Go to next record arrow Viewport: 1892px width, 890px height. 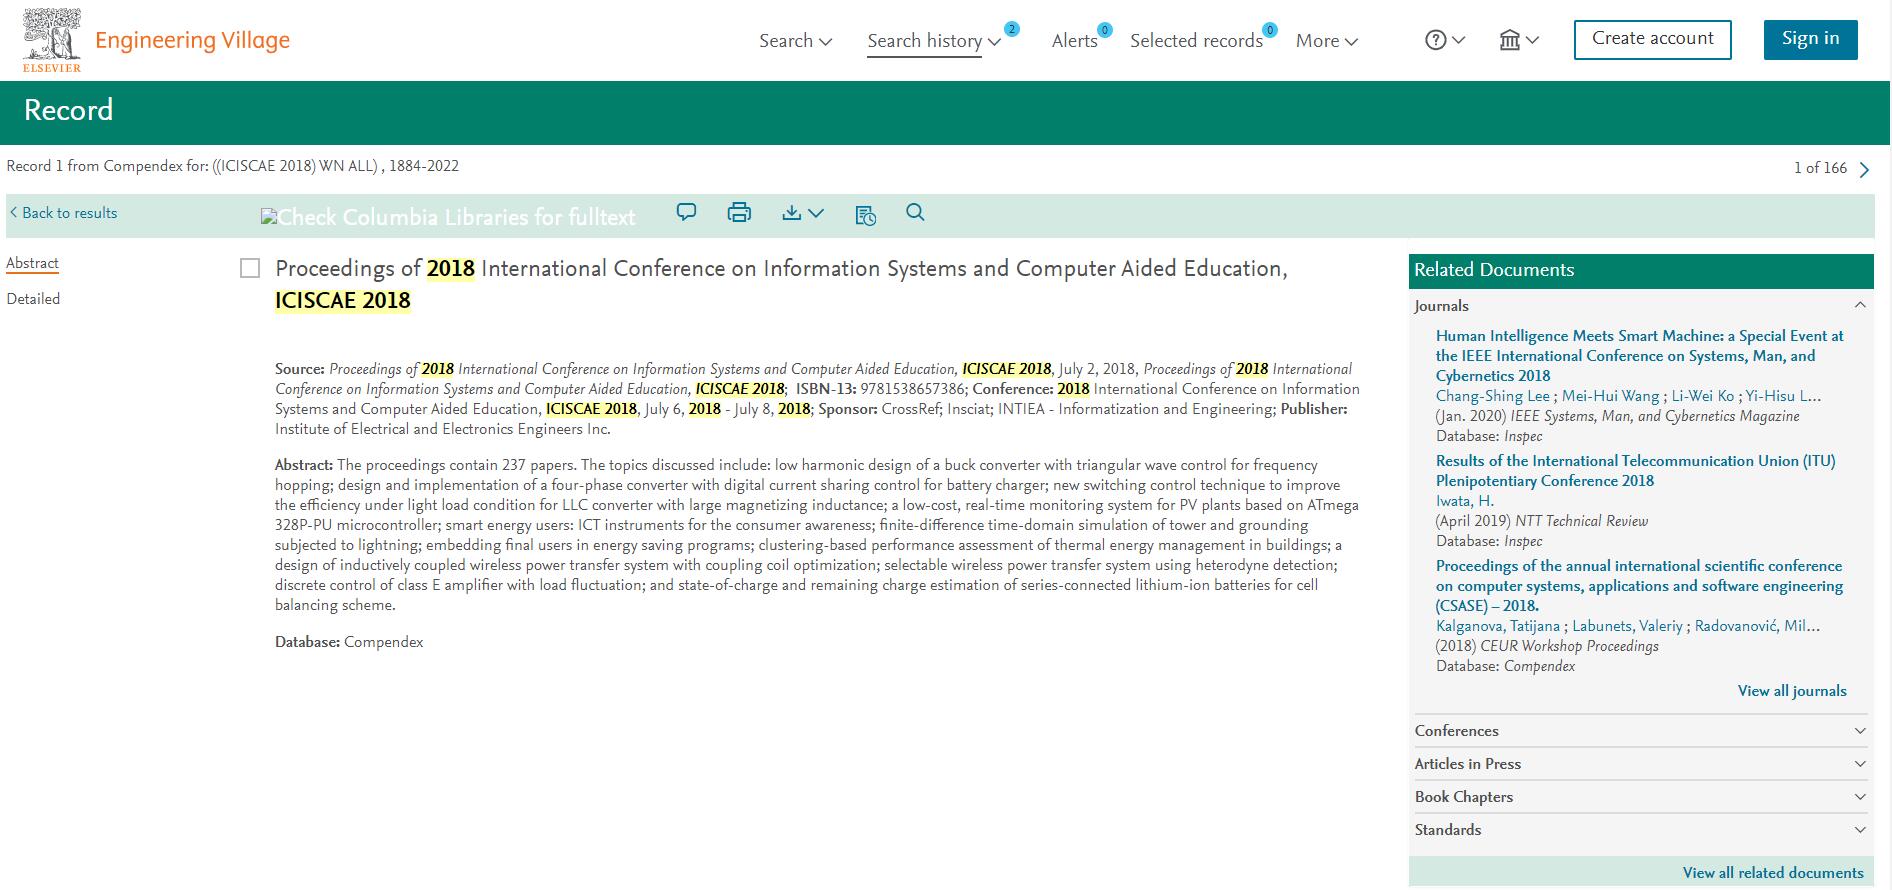click(x=1864, y=169)
